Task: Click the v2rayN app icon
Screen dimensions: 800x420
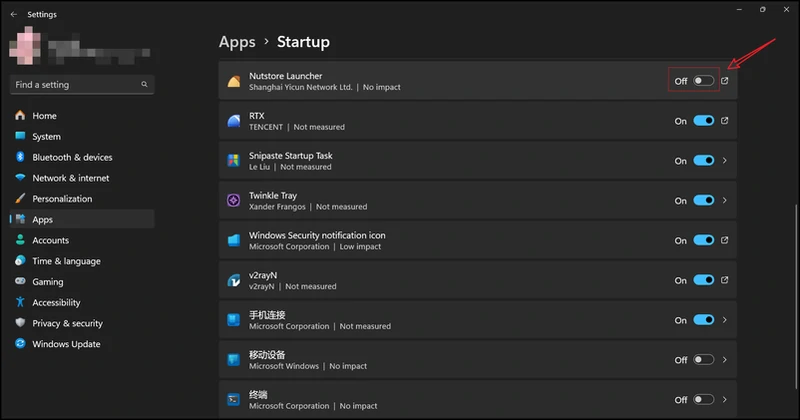Action: tap(233, 281)
